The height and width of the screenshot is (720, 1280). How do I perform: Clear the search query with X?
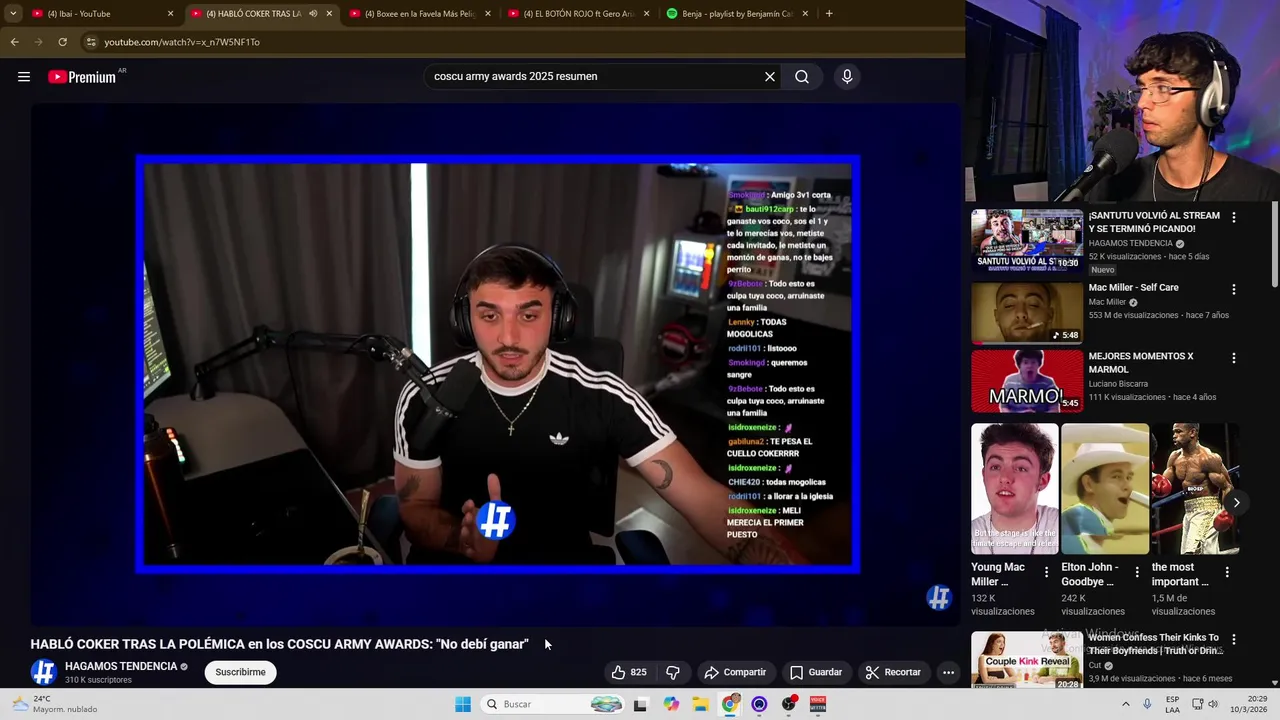coord(770,77)
